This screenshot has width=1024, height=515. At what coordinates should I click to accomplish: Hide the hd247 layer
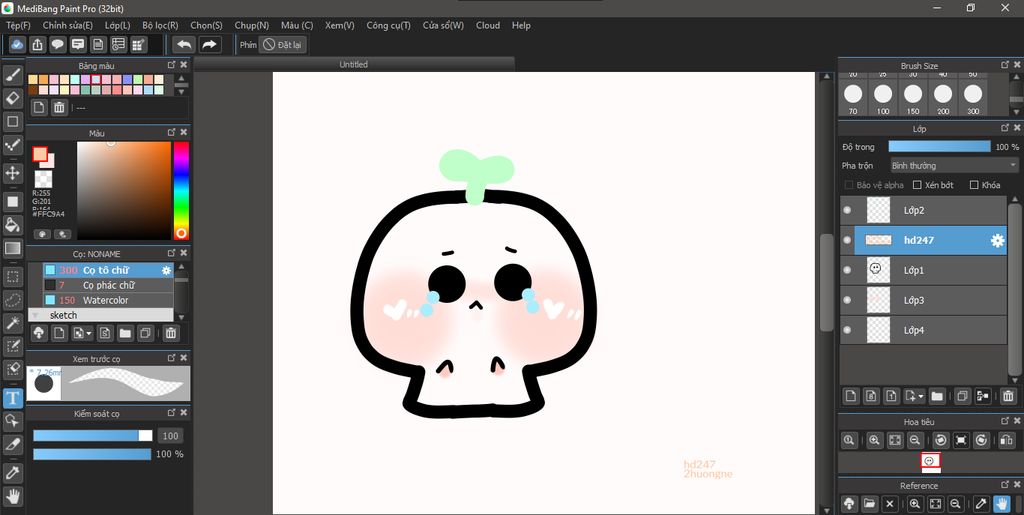point(848,240)
